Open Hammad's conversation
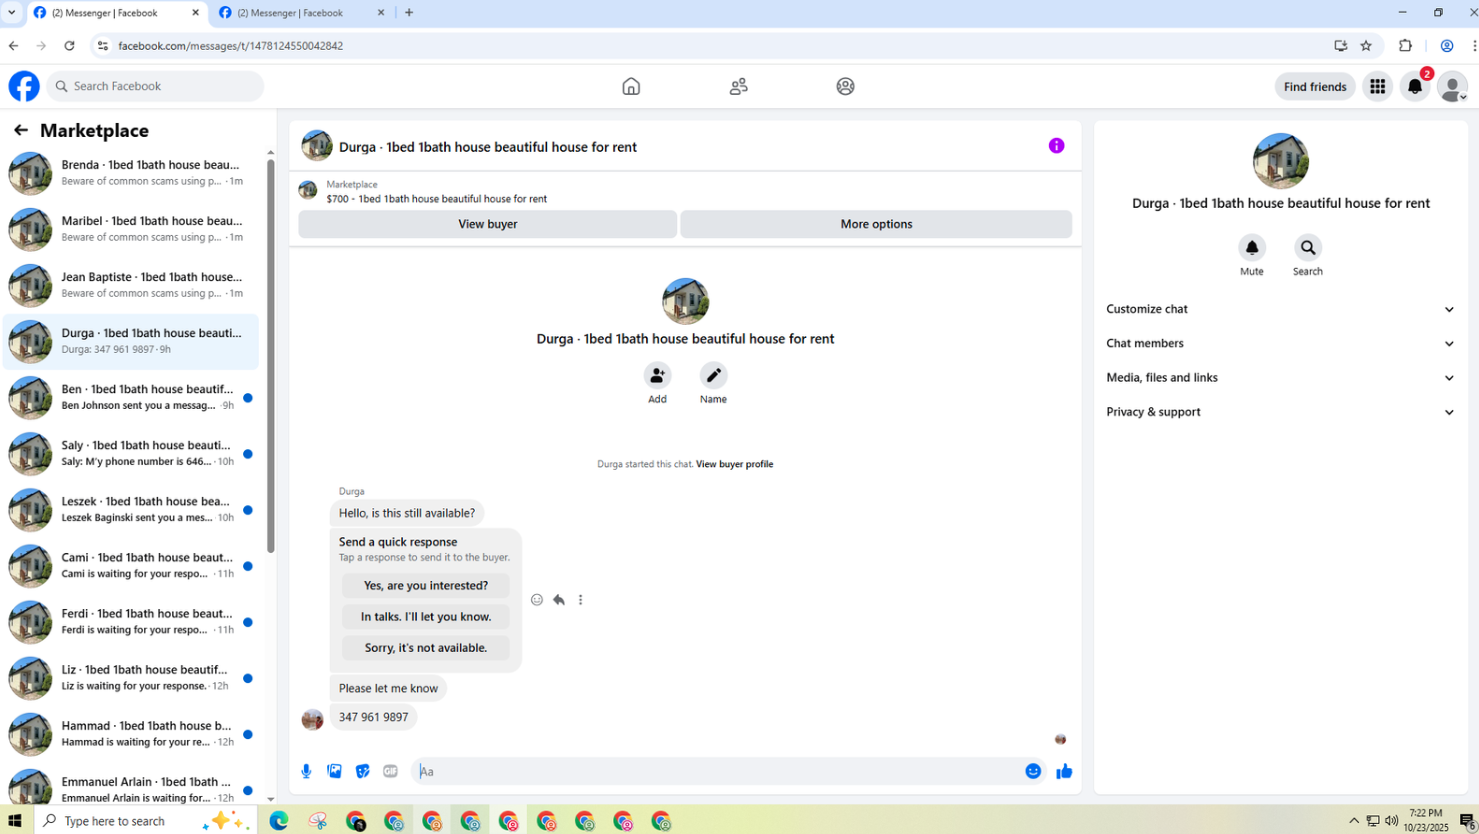Viewport: 1479px width, 834px height. click(x=131, y=734)
